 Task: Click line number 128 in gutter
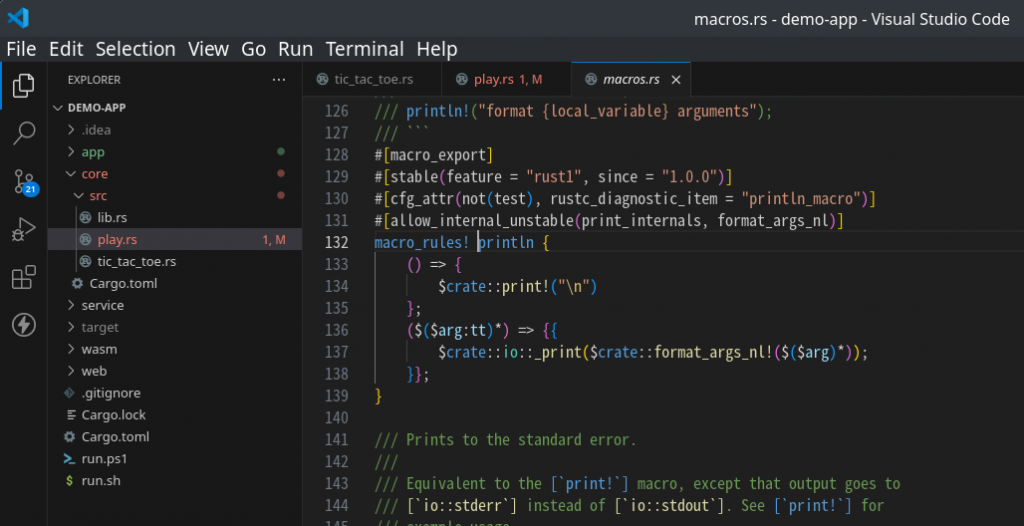point(336,155)
